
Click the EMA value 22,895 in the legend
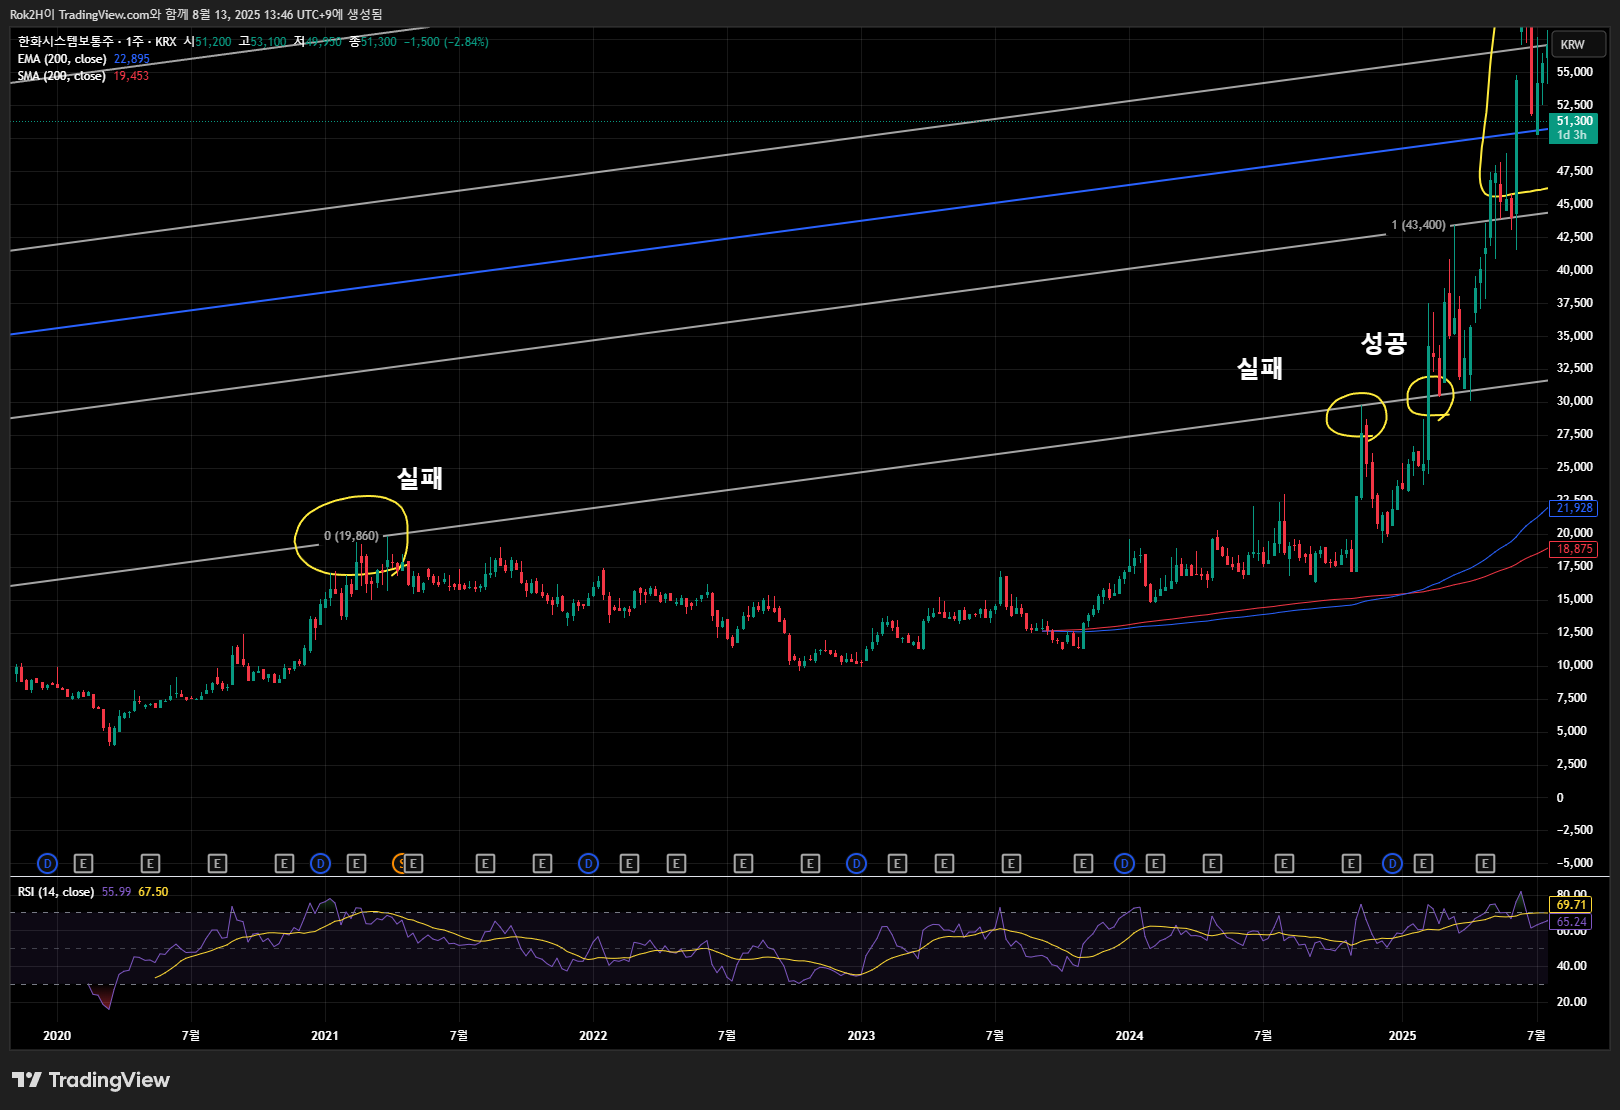131,59
